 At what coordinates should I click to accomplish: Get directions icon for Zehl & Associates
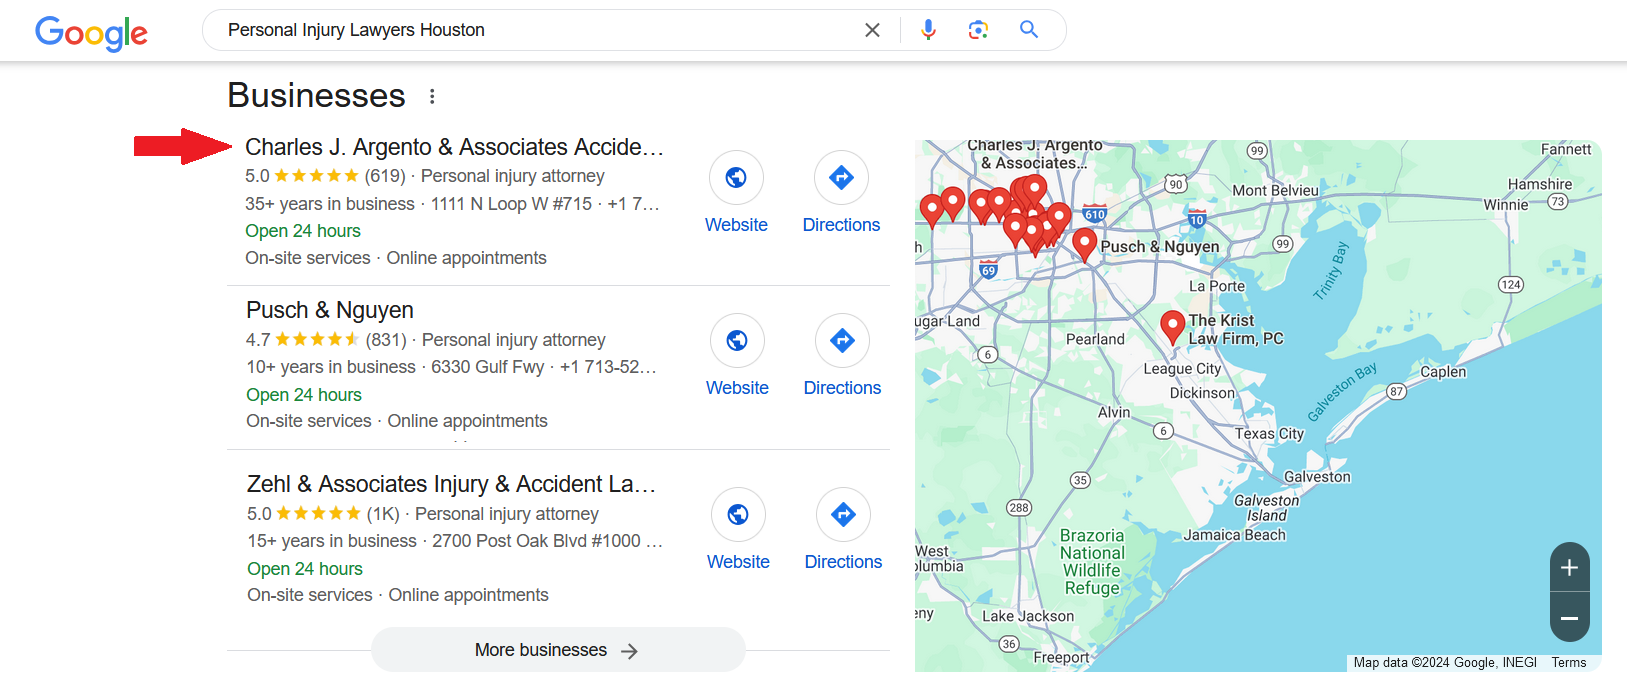click(843, 514)
